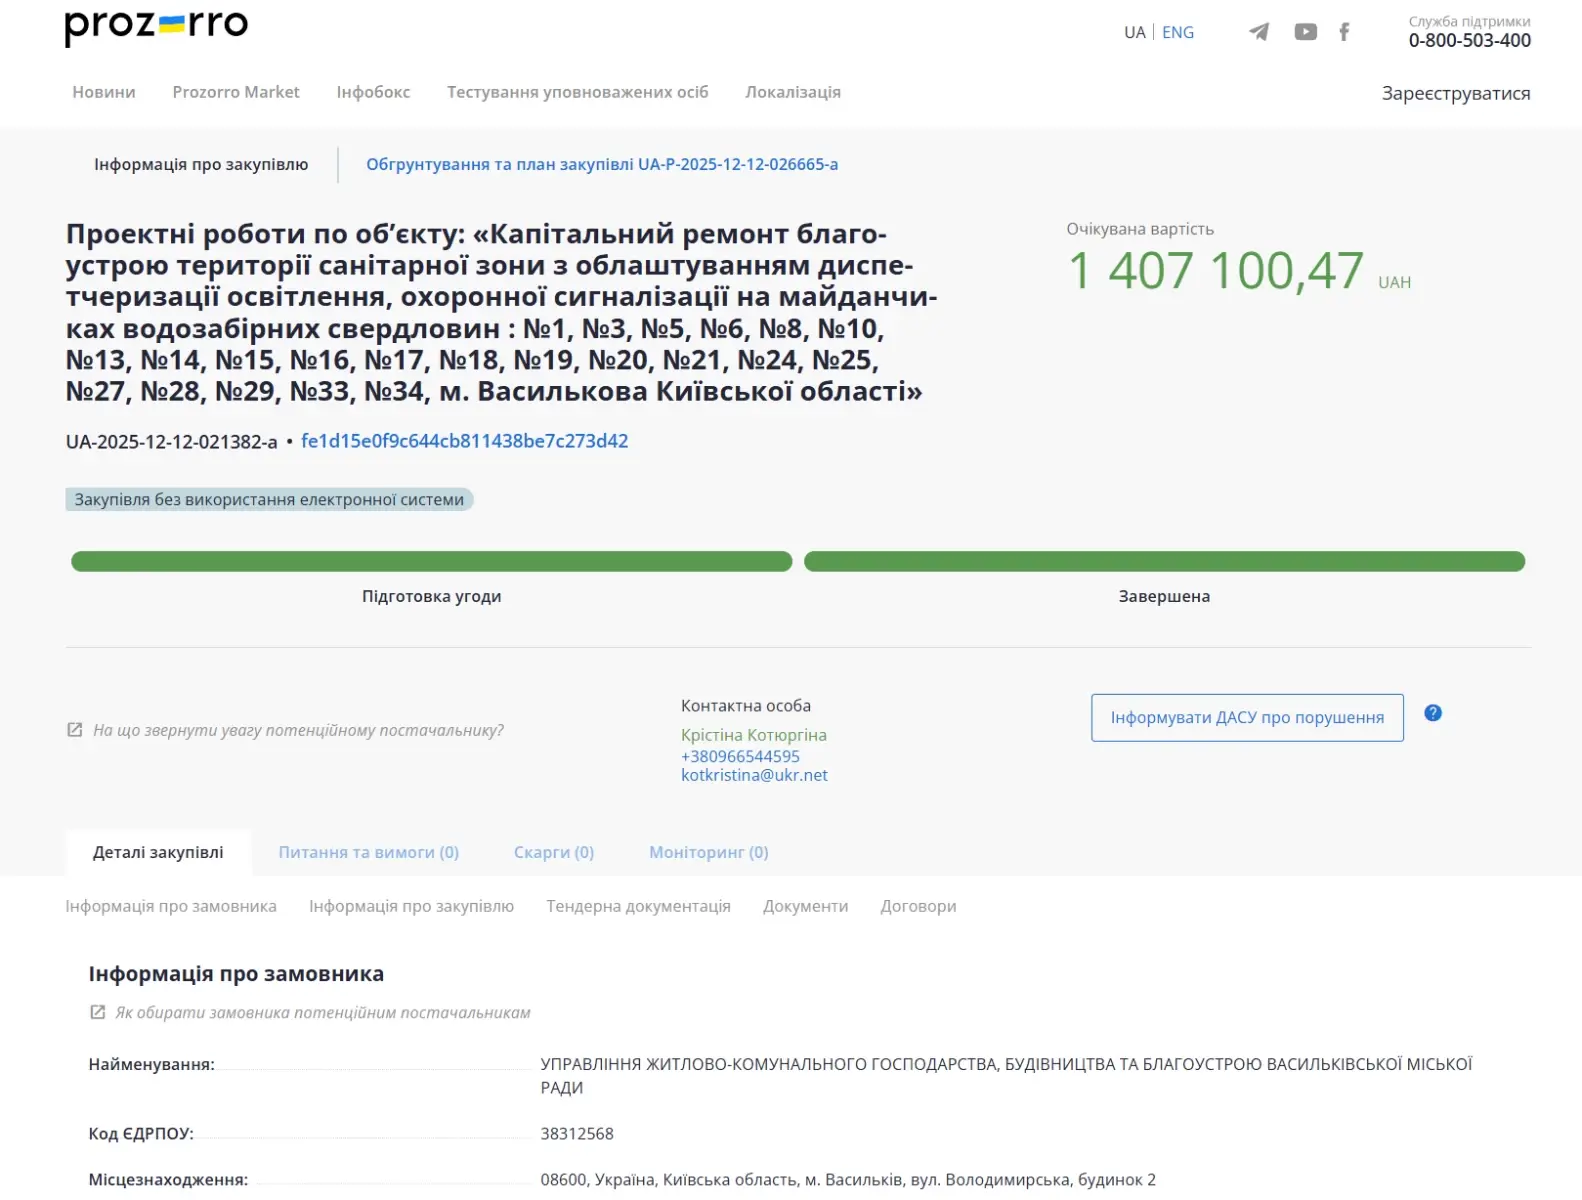Open the Новини menu item
Viewport: 1582px width, 1200px height.
click(104, 92)
